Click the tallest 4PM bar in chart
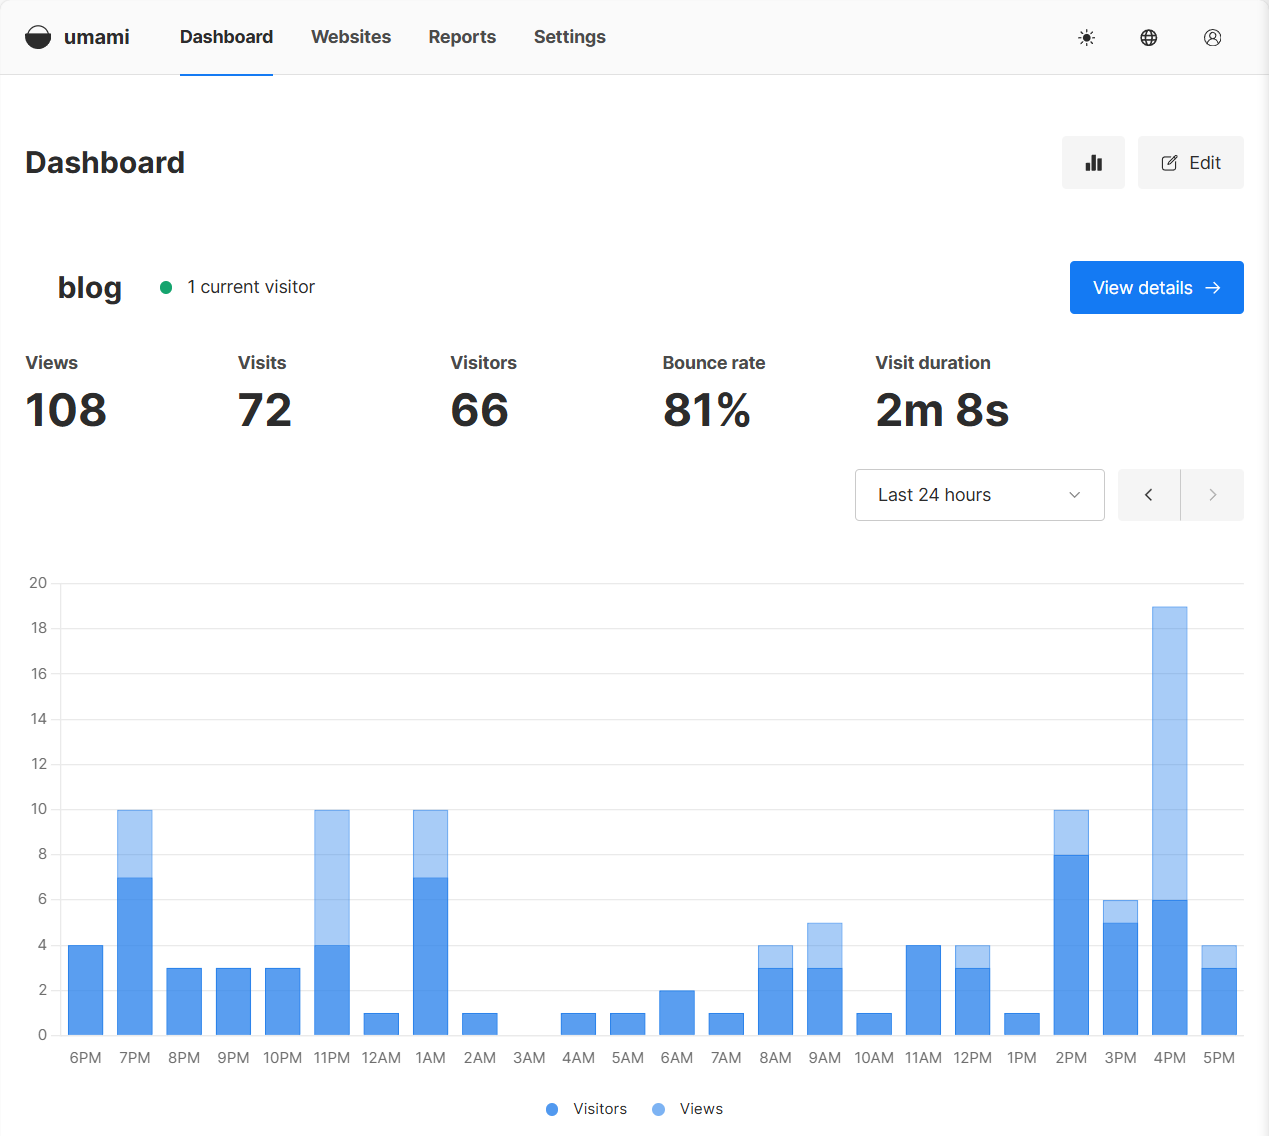Screen dimensions: 1269x1136 click(1169, 820)
